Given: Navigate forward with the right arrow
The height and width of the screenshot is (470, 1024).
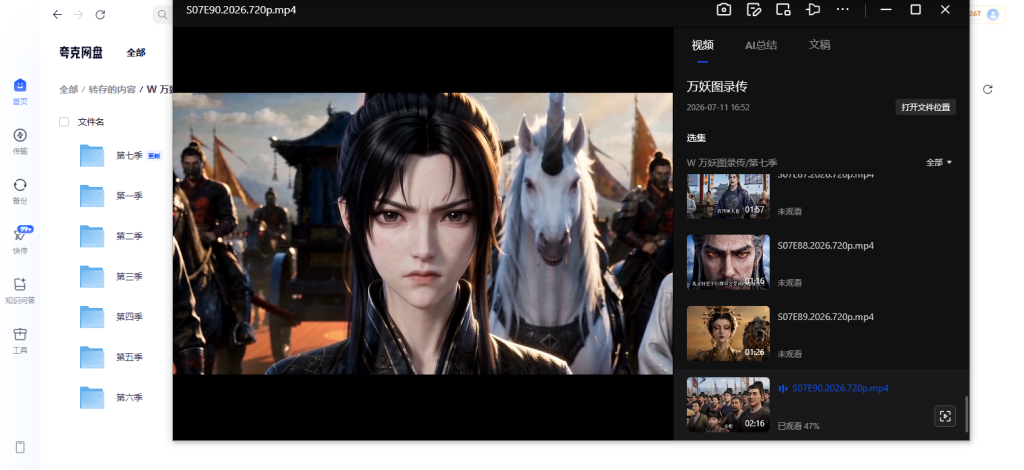Looking at the screenshot, I should (x=78, y=14).
